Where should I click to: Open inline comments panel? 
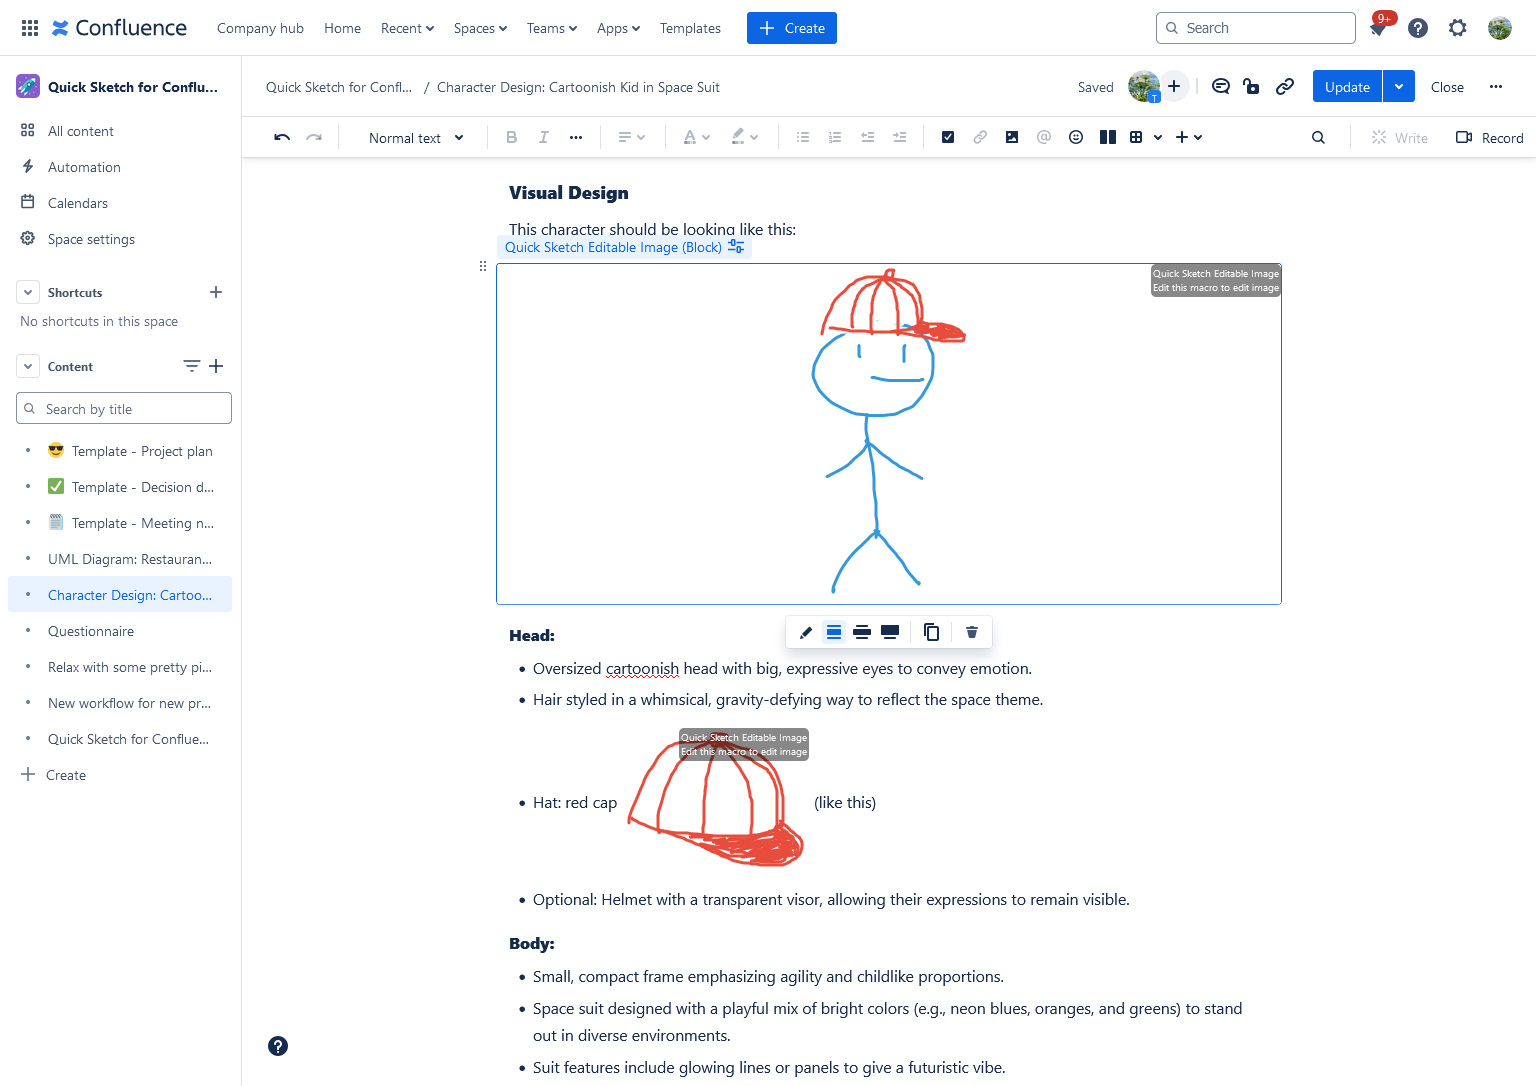[1221, 87]
